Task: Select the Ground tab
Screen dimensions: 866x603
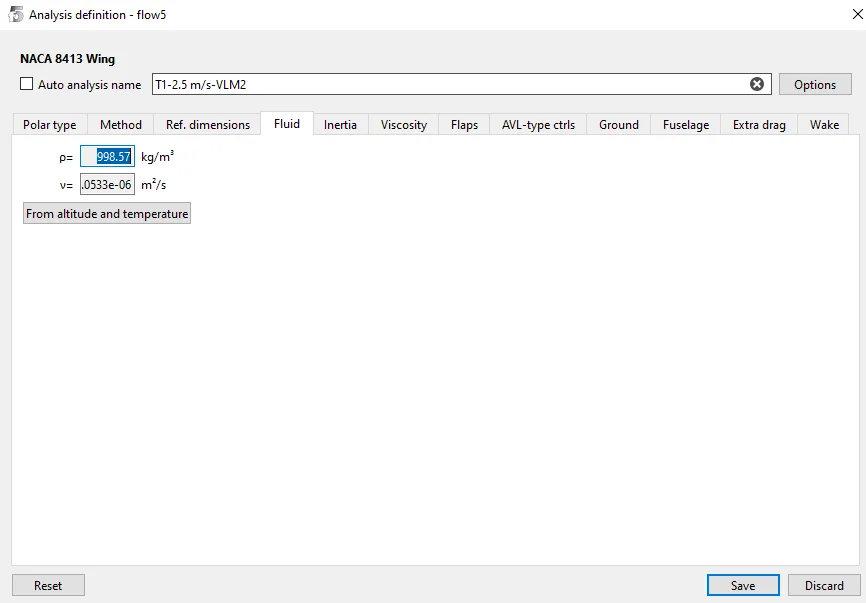Action: [619, 125]
